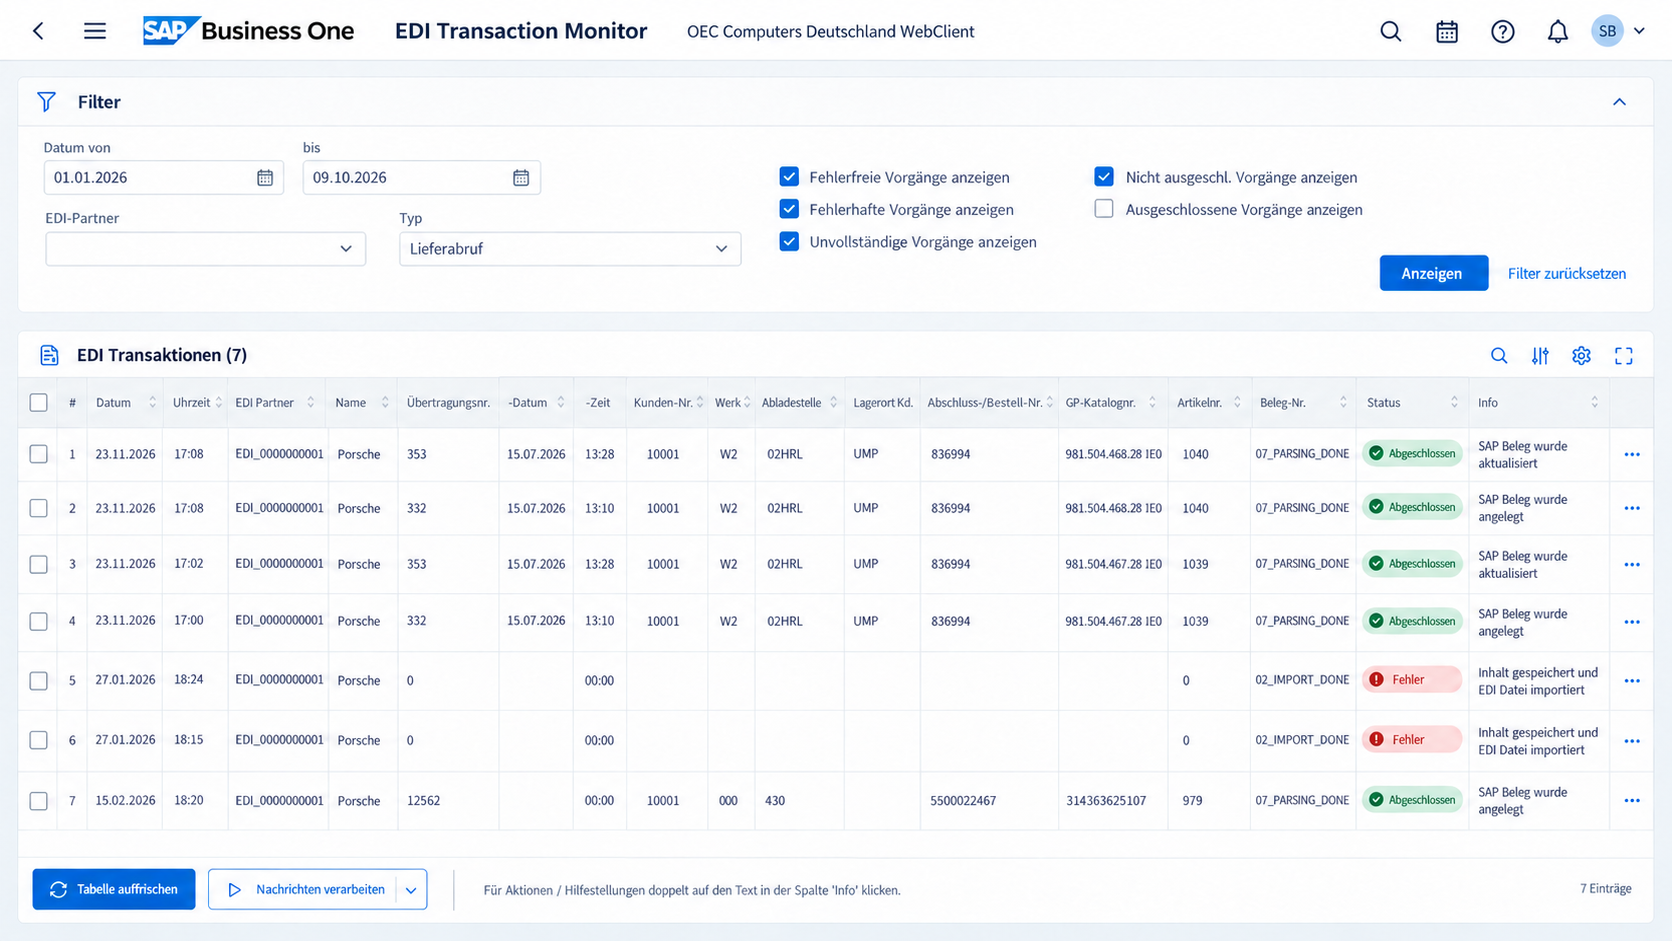This screenshot has height=941, width=1672.
Task: Go back with the header back arrow
Action: click(39, 31)
